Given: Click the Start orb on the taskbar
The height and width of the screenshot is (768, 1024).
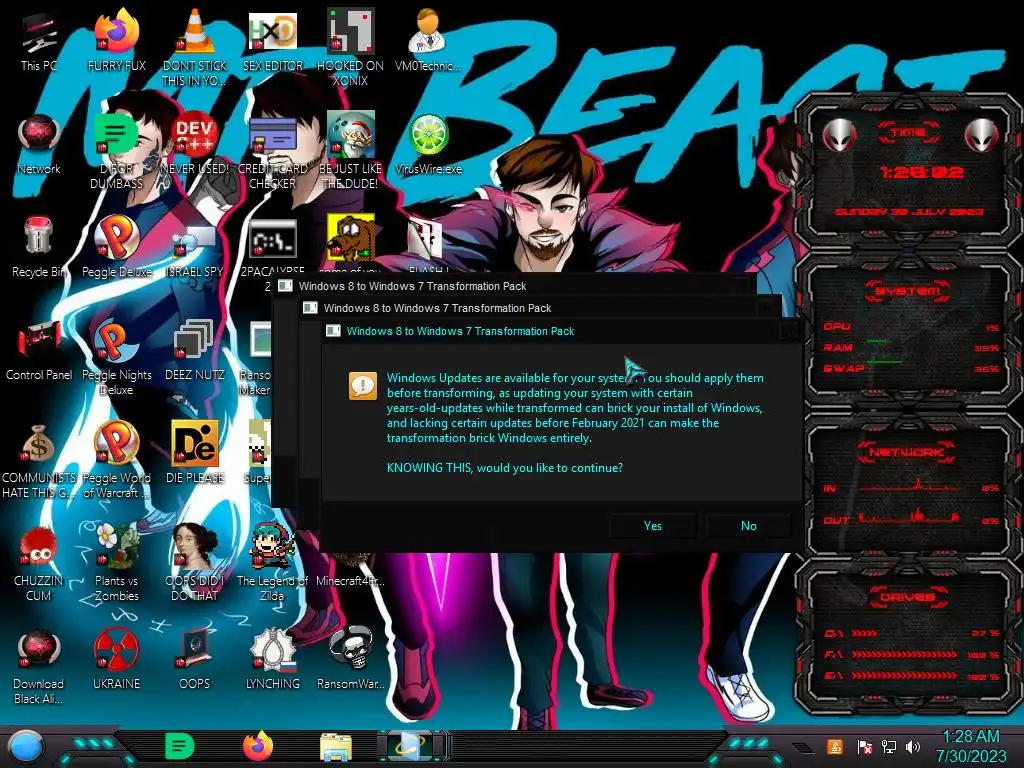Looking at the screenshot, I should coord(25,747).
